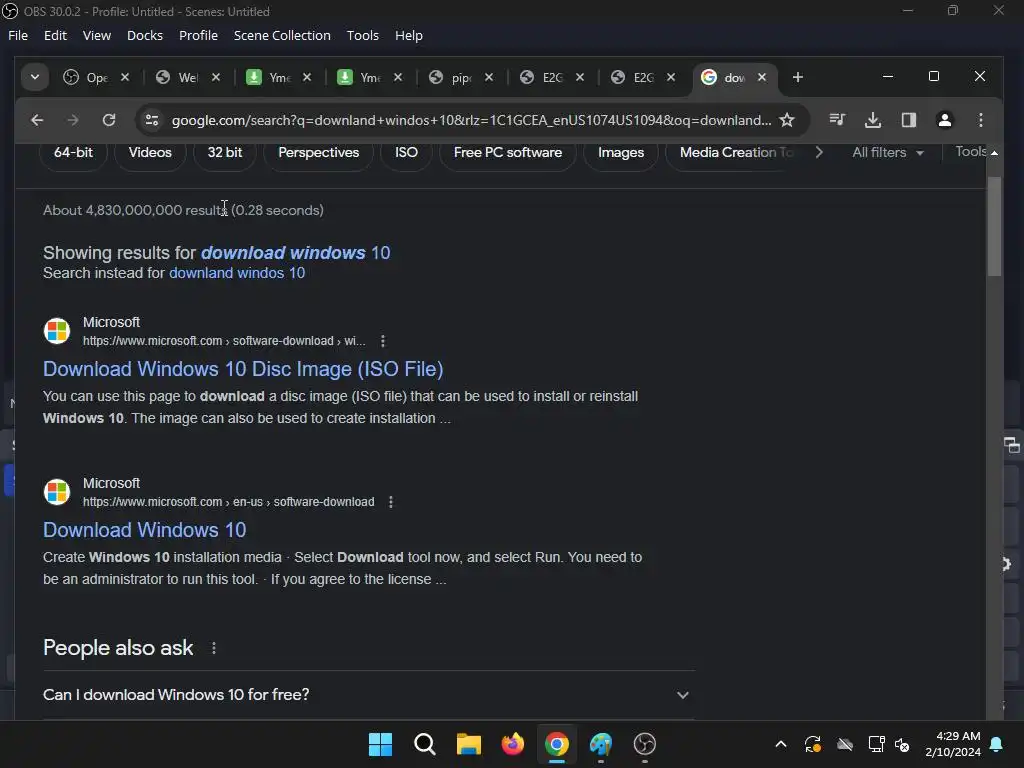Open the Windows Start menu
This screenshot has height=768, width=1024.
(380, 744)
